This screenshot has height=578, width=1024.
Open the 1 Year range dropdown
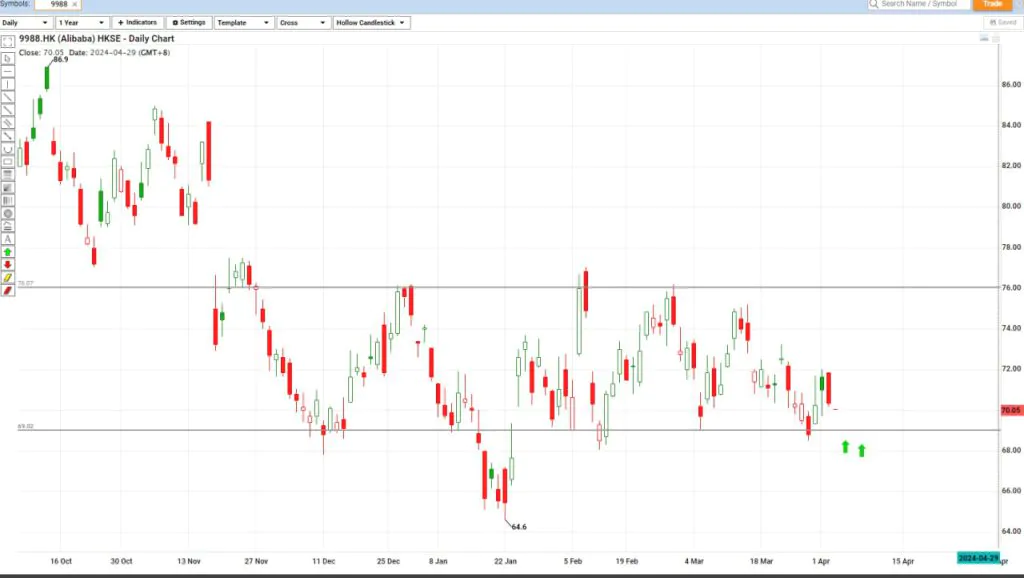point(82,22)
